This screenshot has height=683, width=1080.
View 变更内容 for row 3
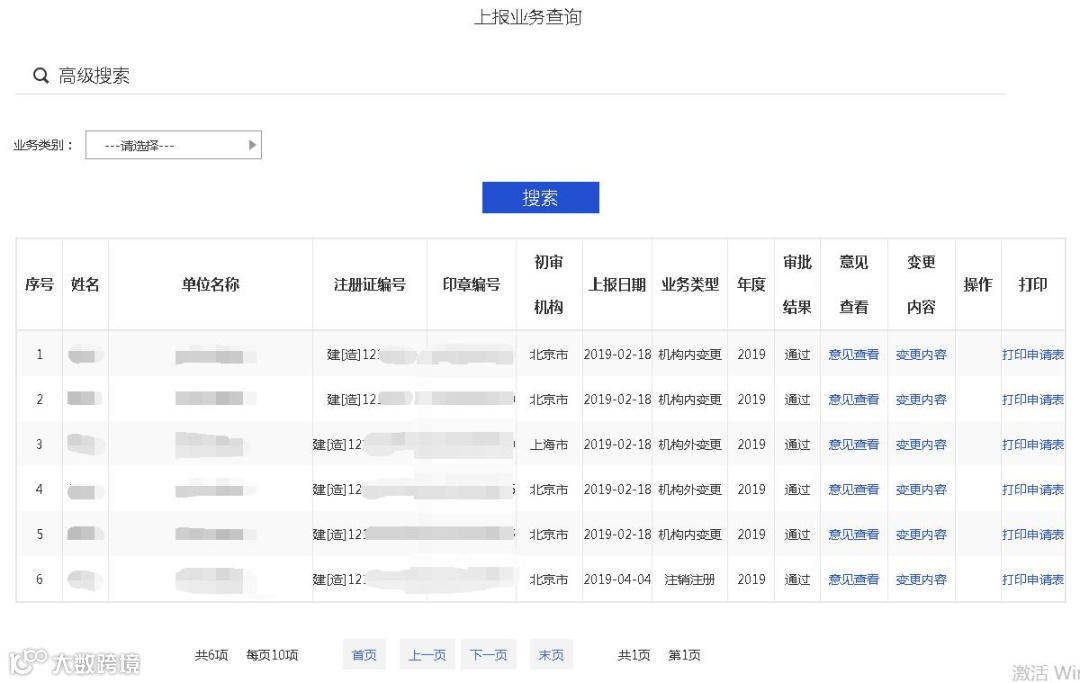[x=921, y=445]
